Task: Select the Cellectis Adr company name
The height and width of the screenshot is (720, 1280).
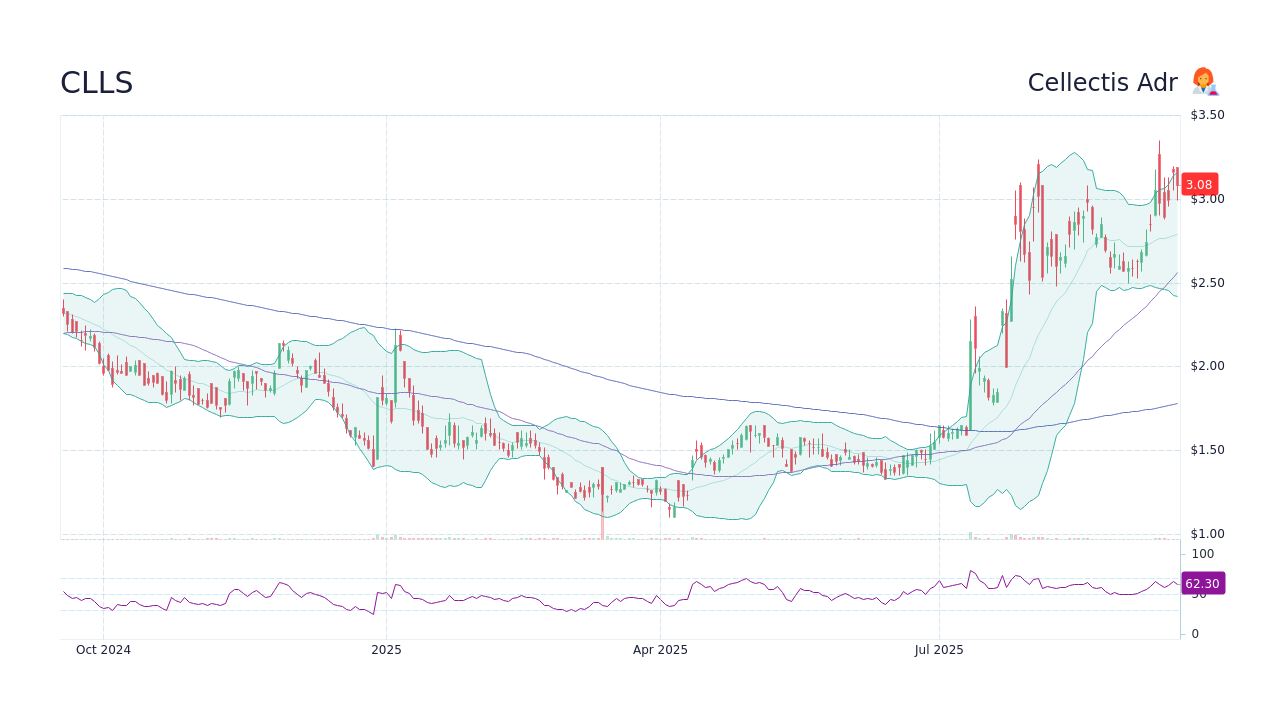Action: point(1103,82)
